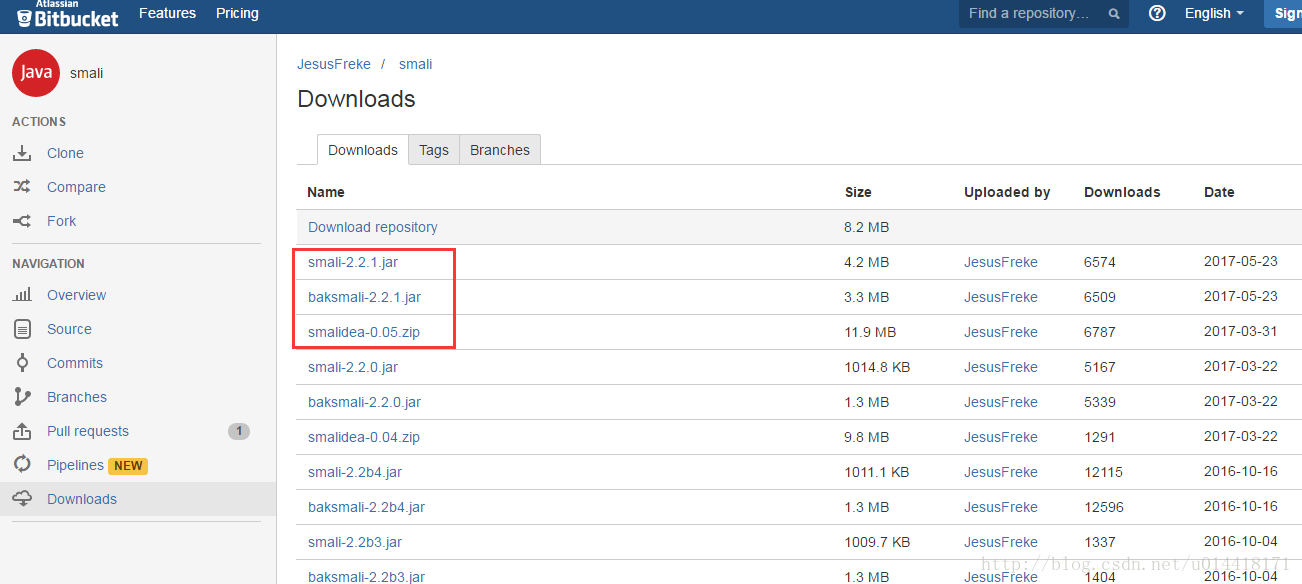Click the Pull requests count badge
The height and width of the screenshot is (584, 1302).
pyautogui.click(x=238, y=431)
